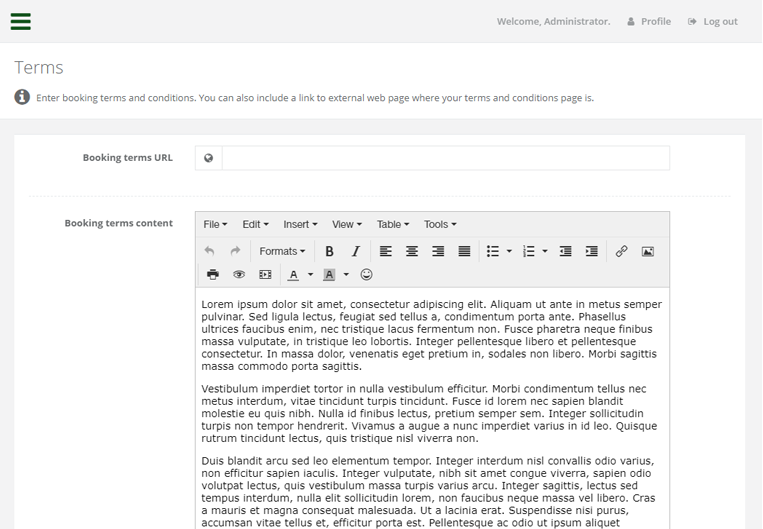Expand the Formats dropdown
Image resolution: width=763 pixels, height=529 pixels.
[282, 251]
